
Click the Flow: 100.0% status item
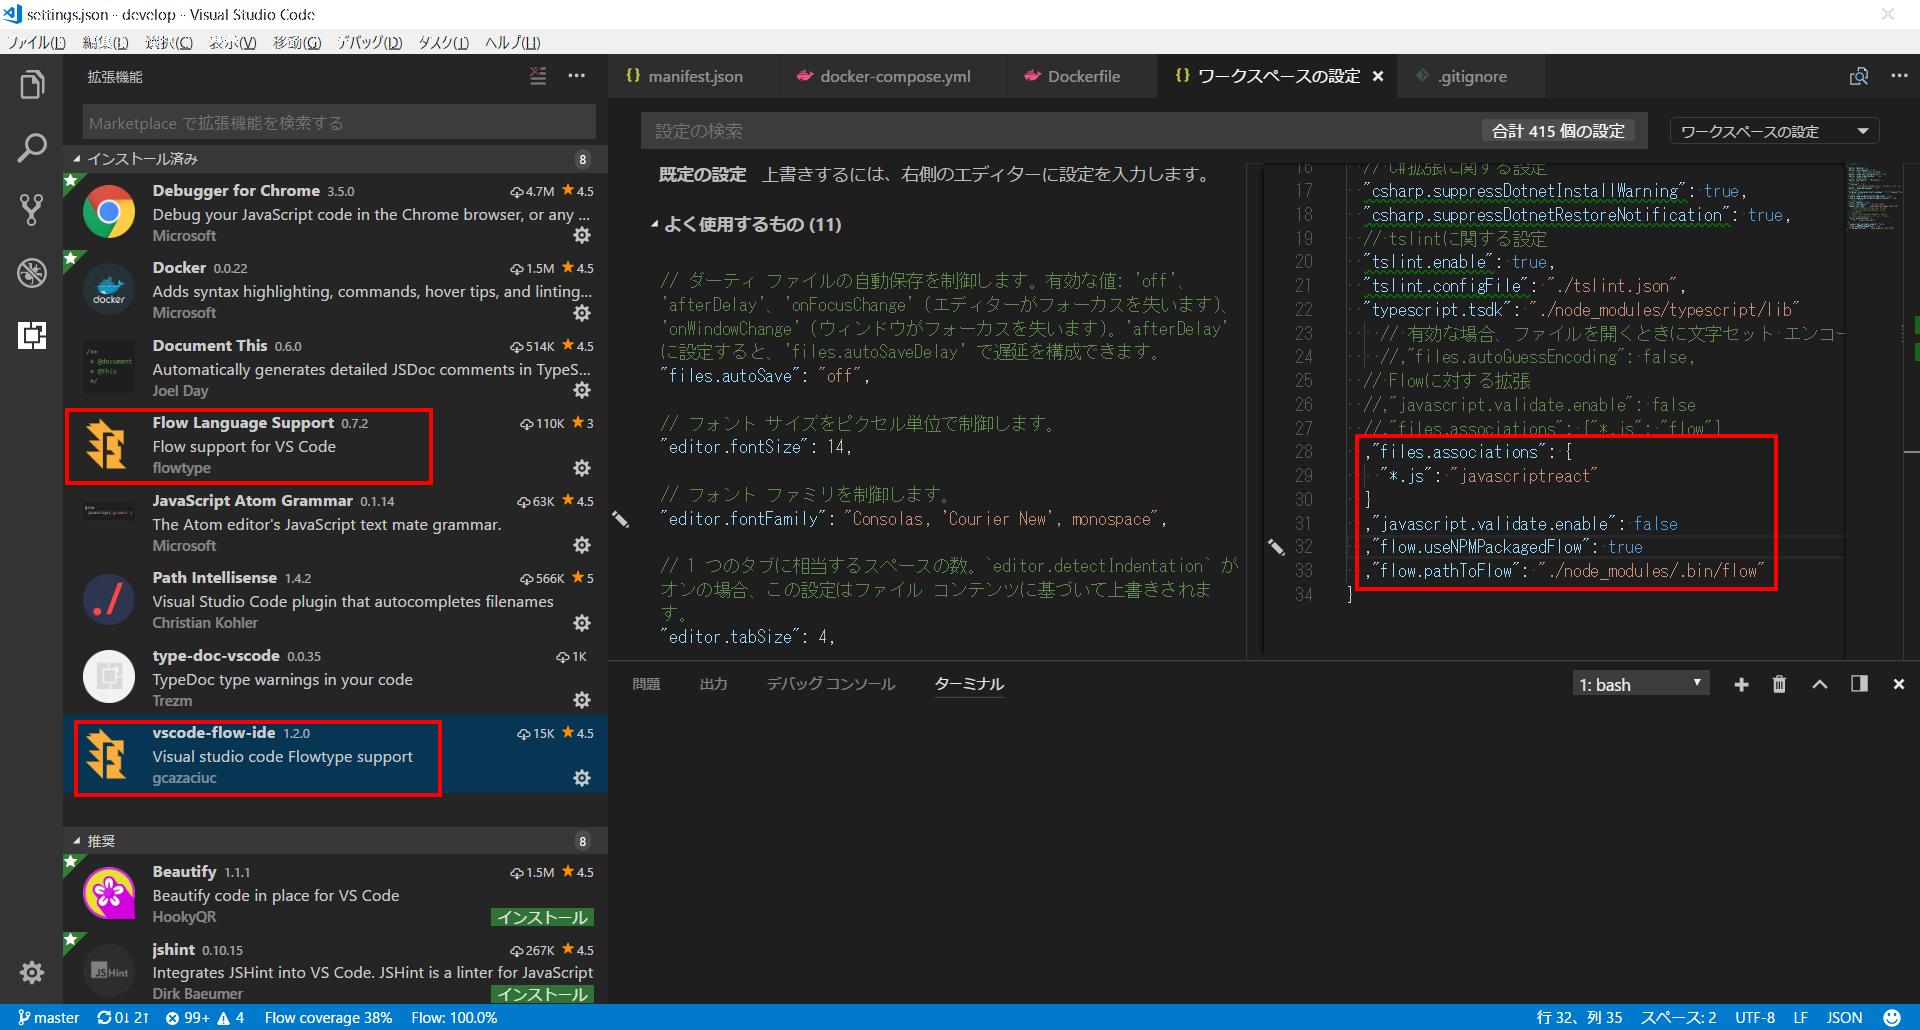click(454, 1018)
